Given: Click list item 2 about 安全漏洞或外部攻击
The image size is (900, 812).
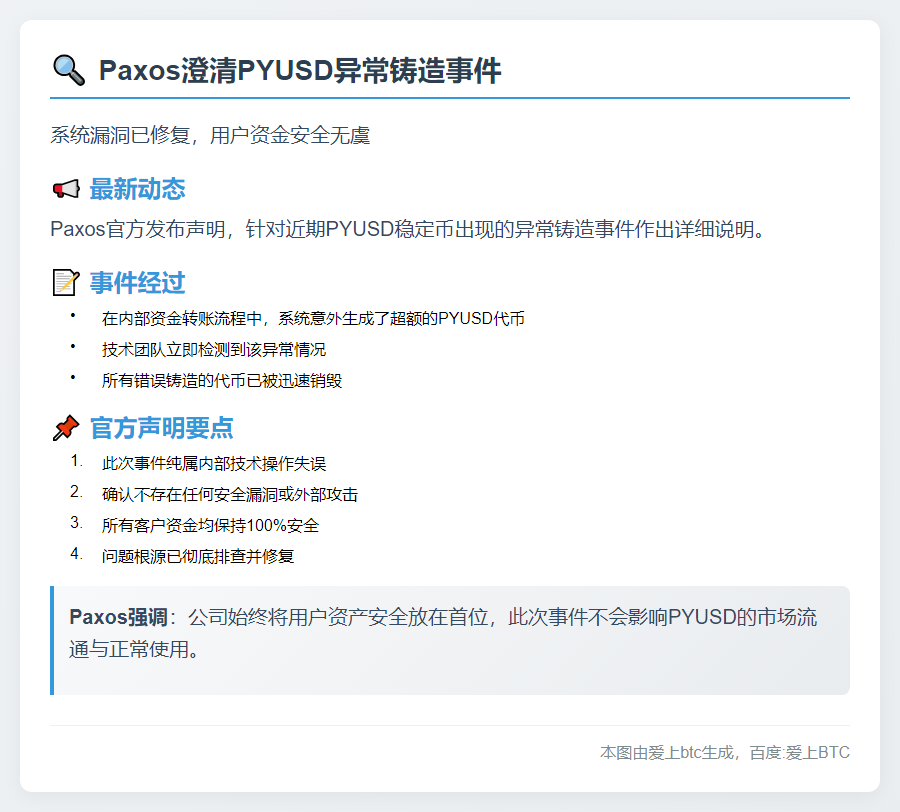Looking at the screenshot, I should pyautogui.click(x=230, y=494).
